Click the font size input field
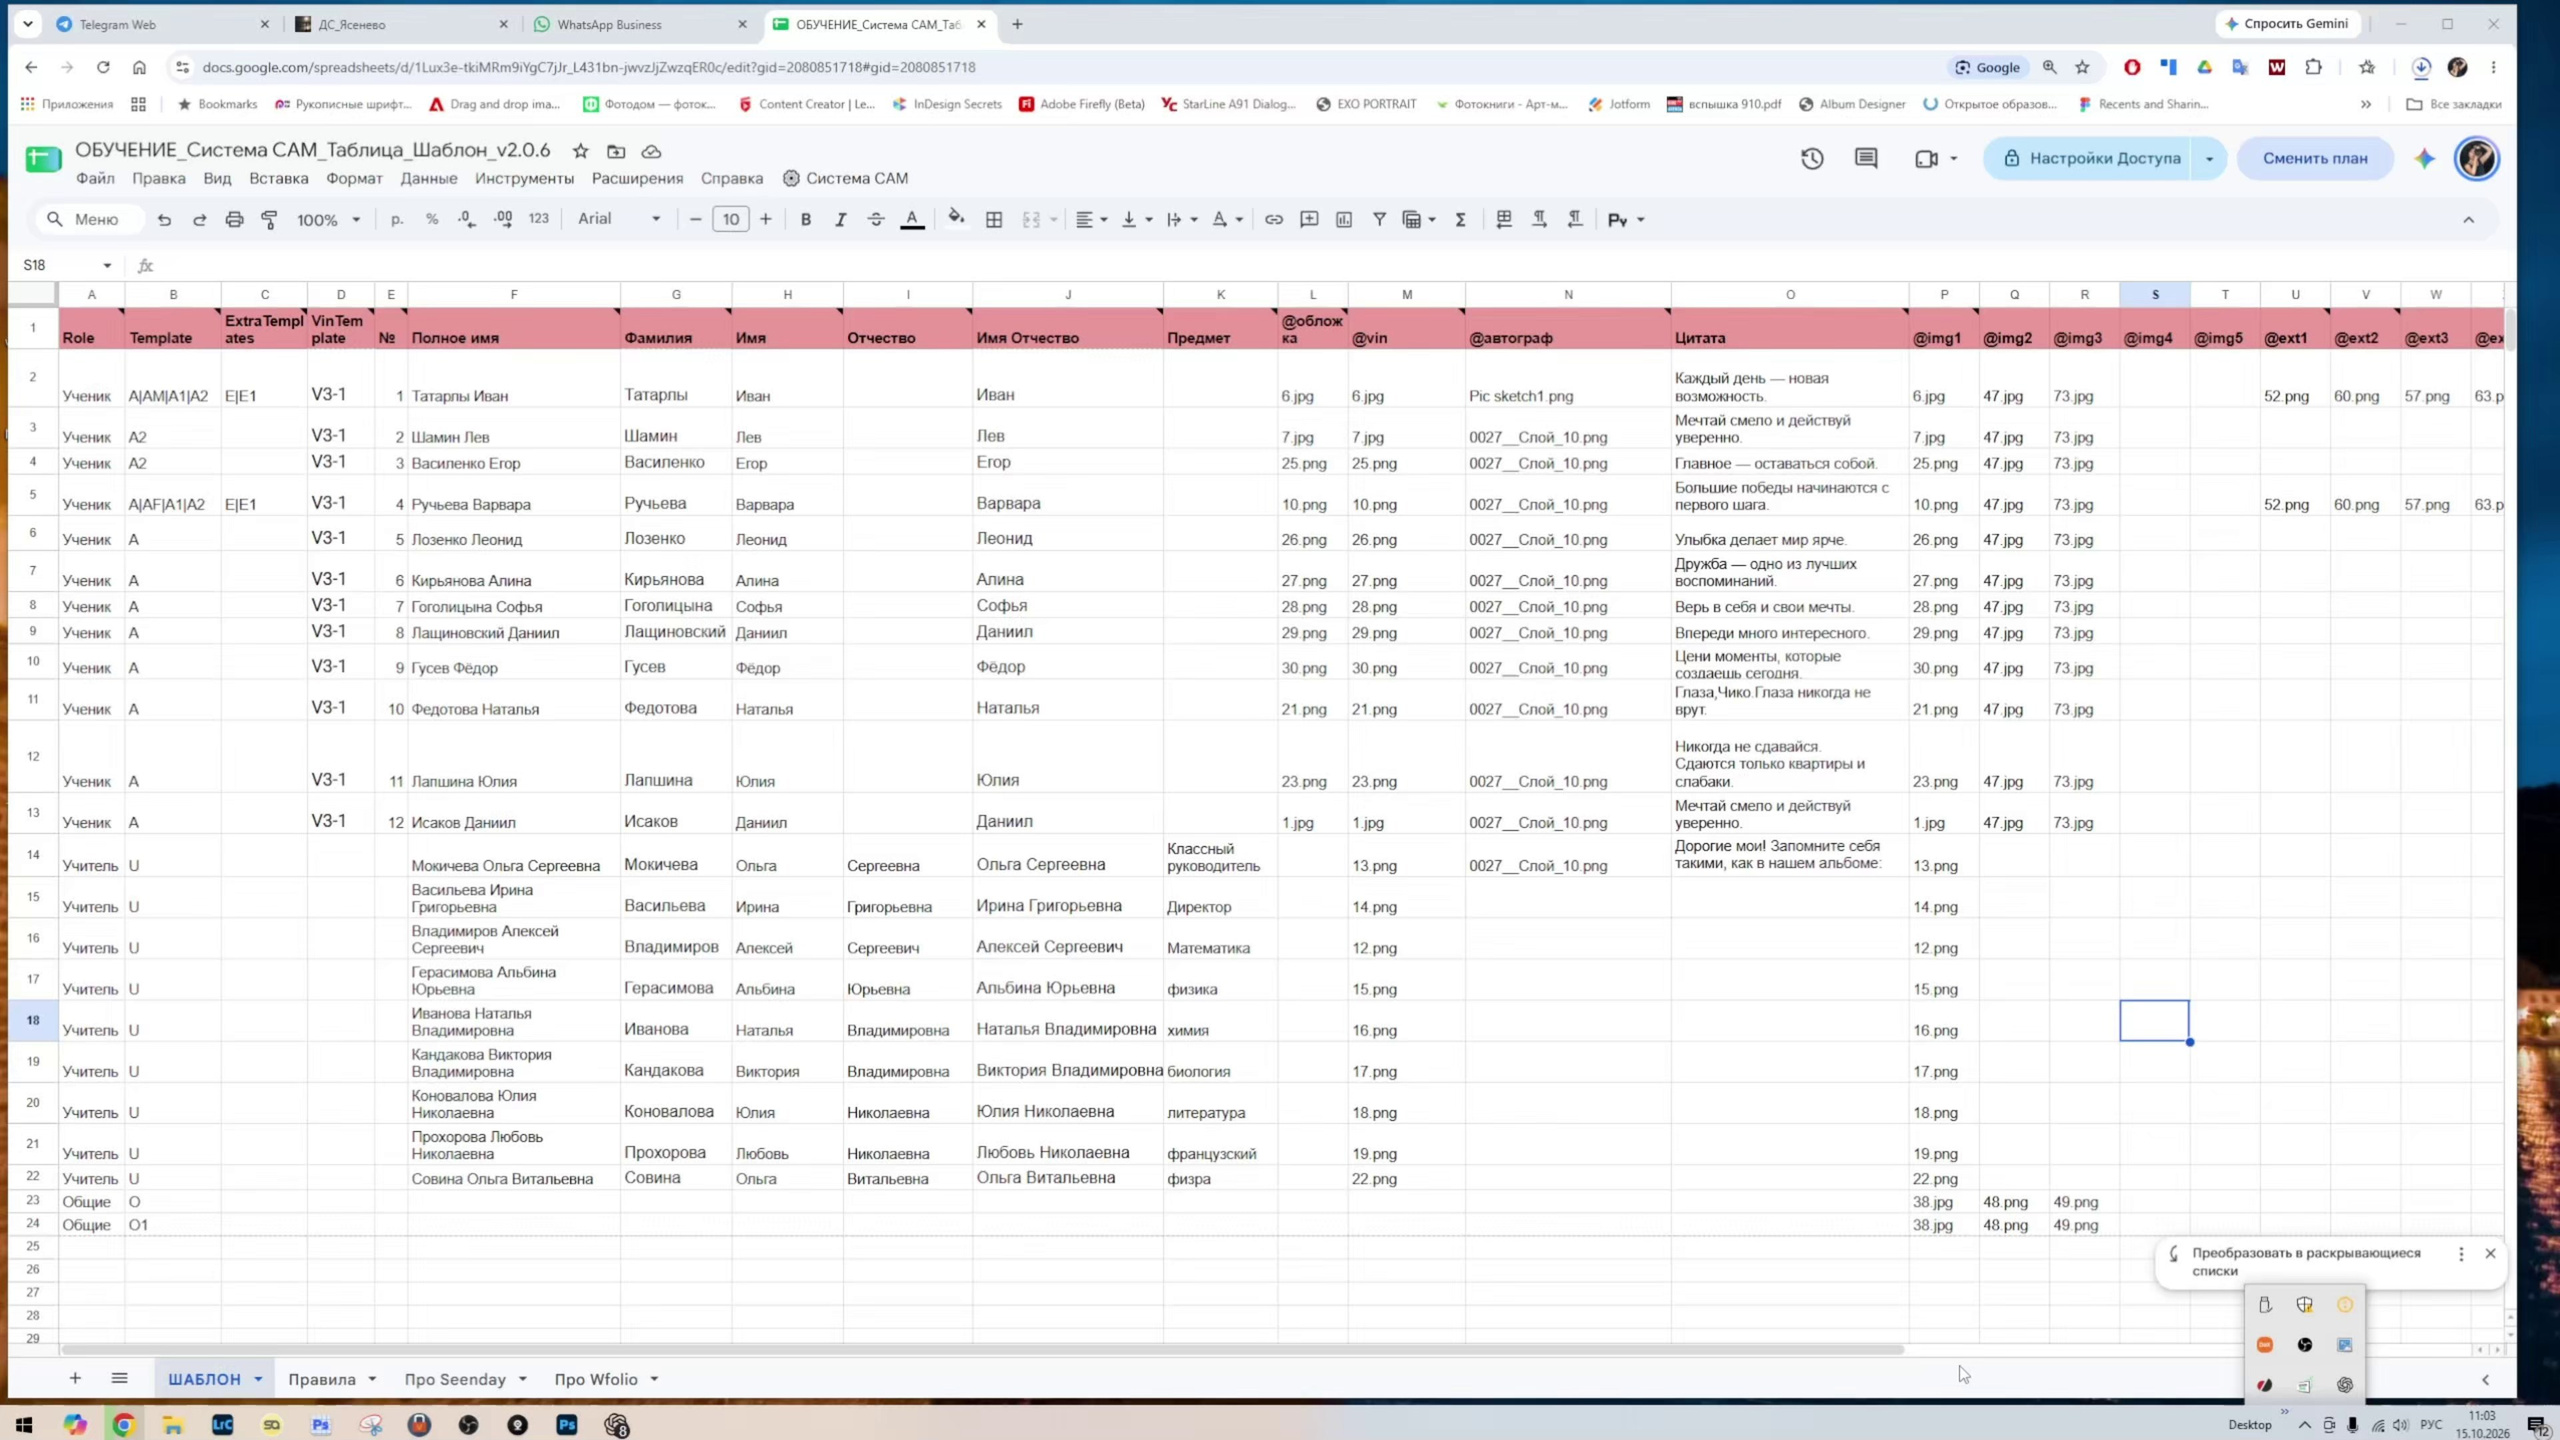The width and height of the screenshot is (2560, 1440). [x=730, y=219]
